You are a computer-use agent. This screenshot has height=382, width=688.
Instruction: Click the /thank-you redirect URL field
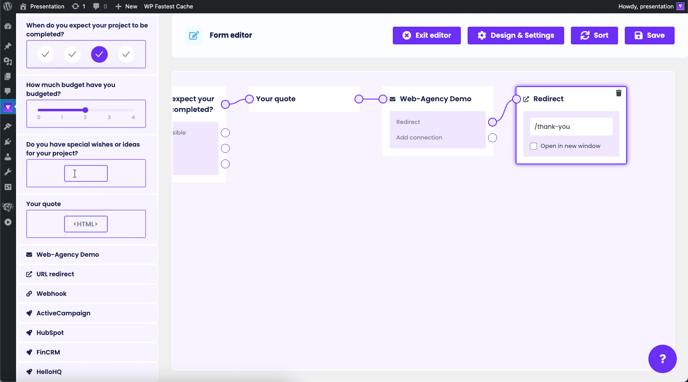tap(571, 127)
